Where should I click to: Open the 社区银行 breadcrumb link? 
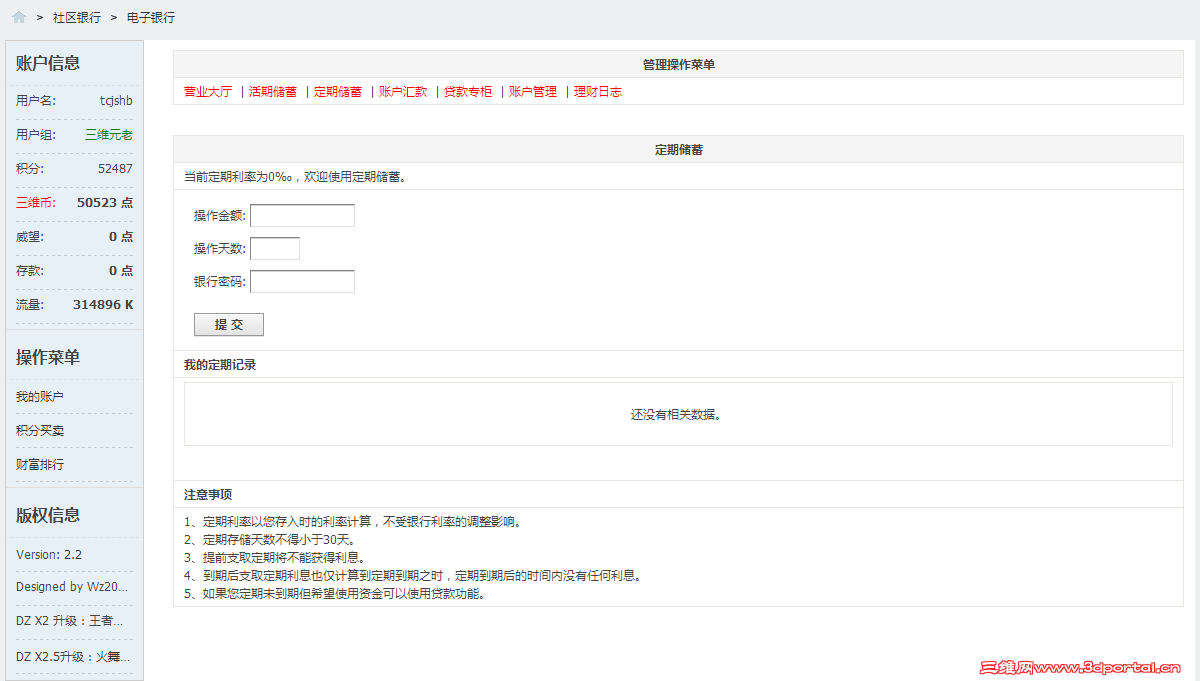77,18
